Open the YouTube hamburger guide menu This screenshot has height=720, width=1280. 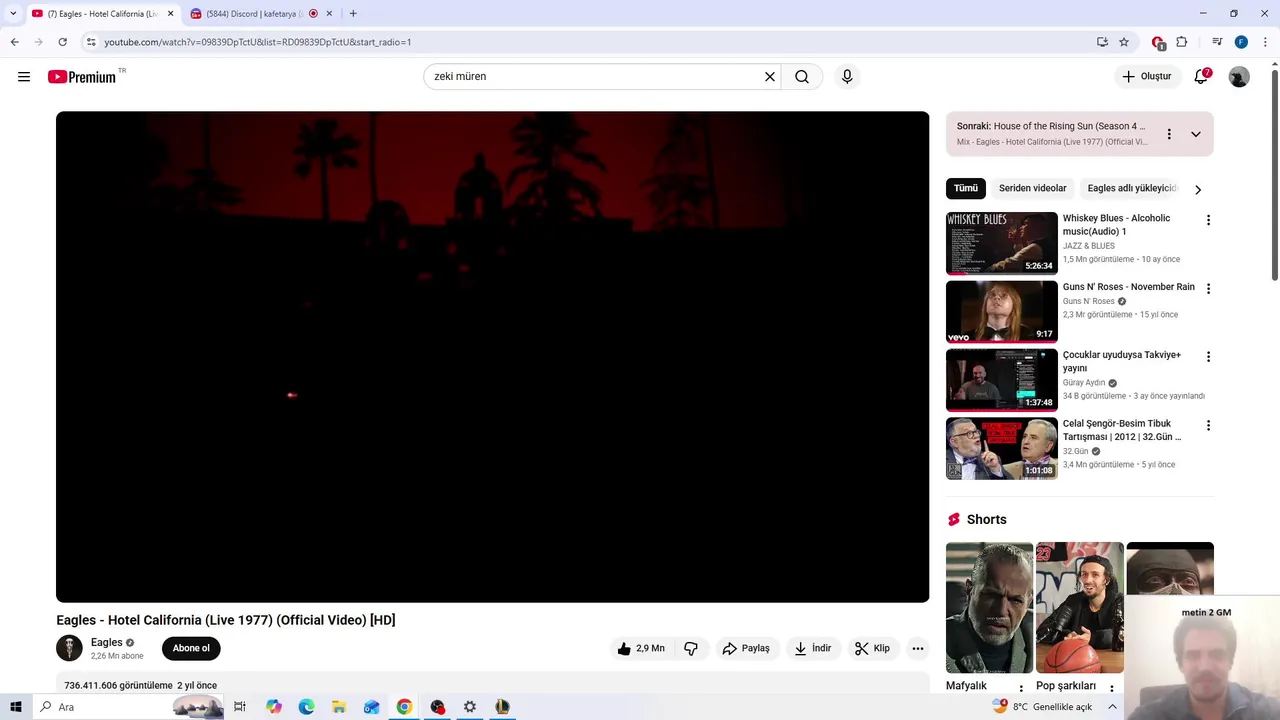click(x=24, y=77)
